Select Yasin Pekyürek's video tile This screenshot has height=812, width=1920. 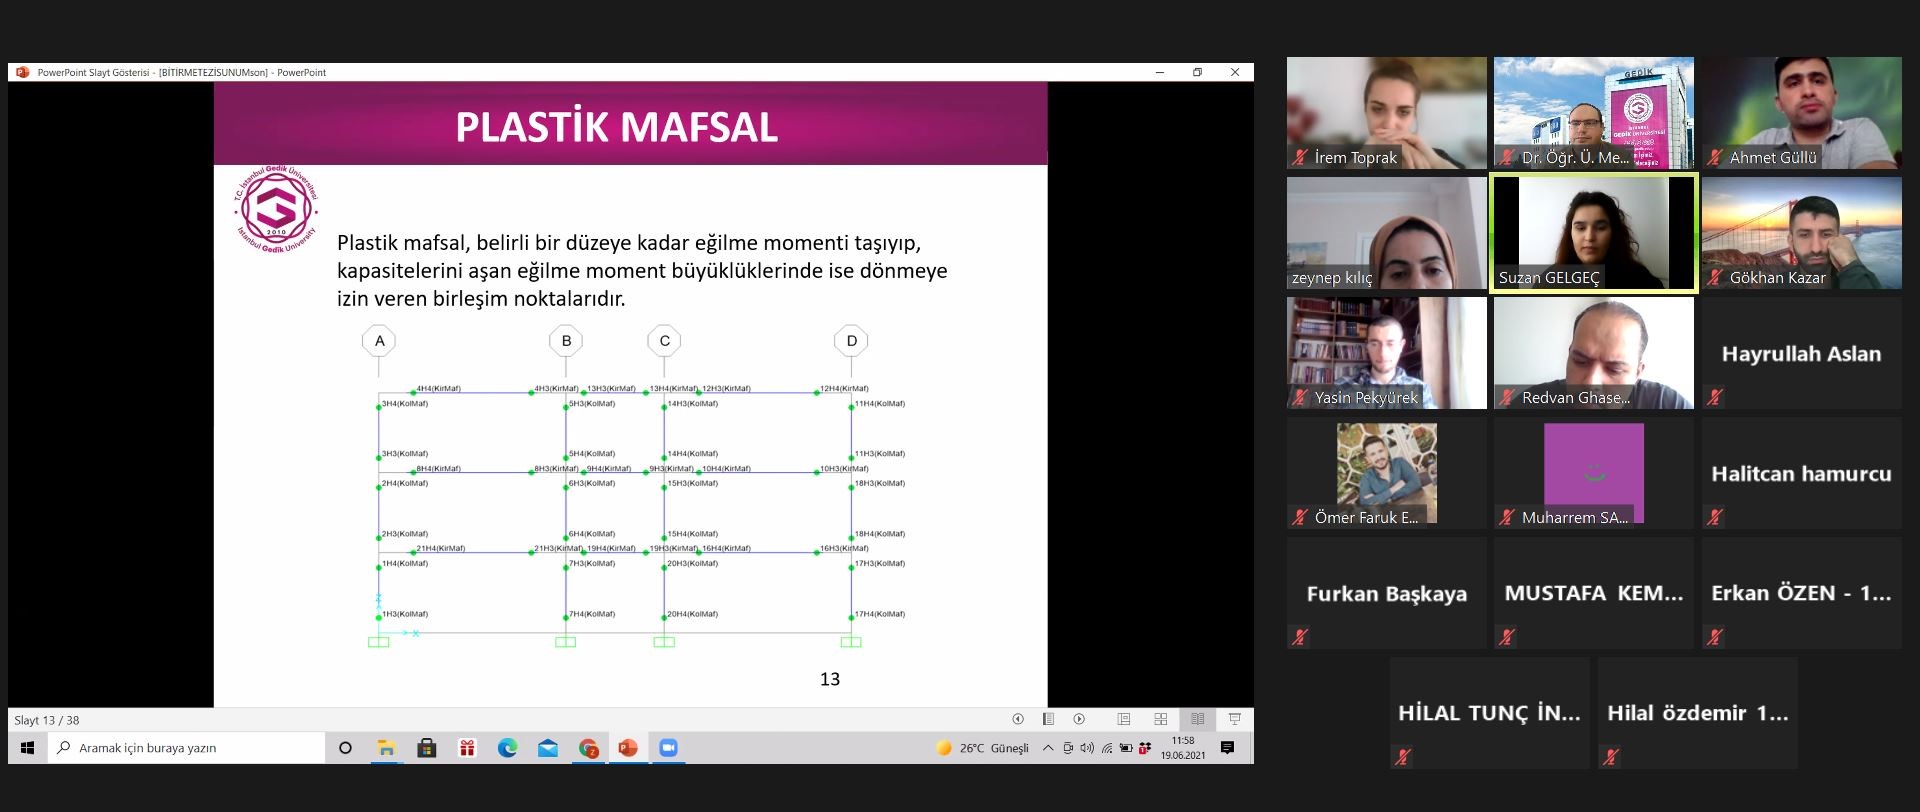(x=1387, y=353)
